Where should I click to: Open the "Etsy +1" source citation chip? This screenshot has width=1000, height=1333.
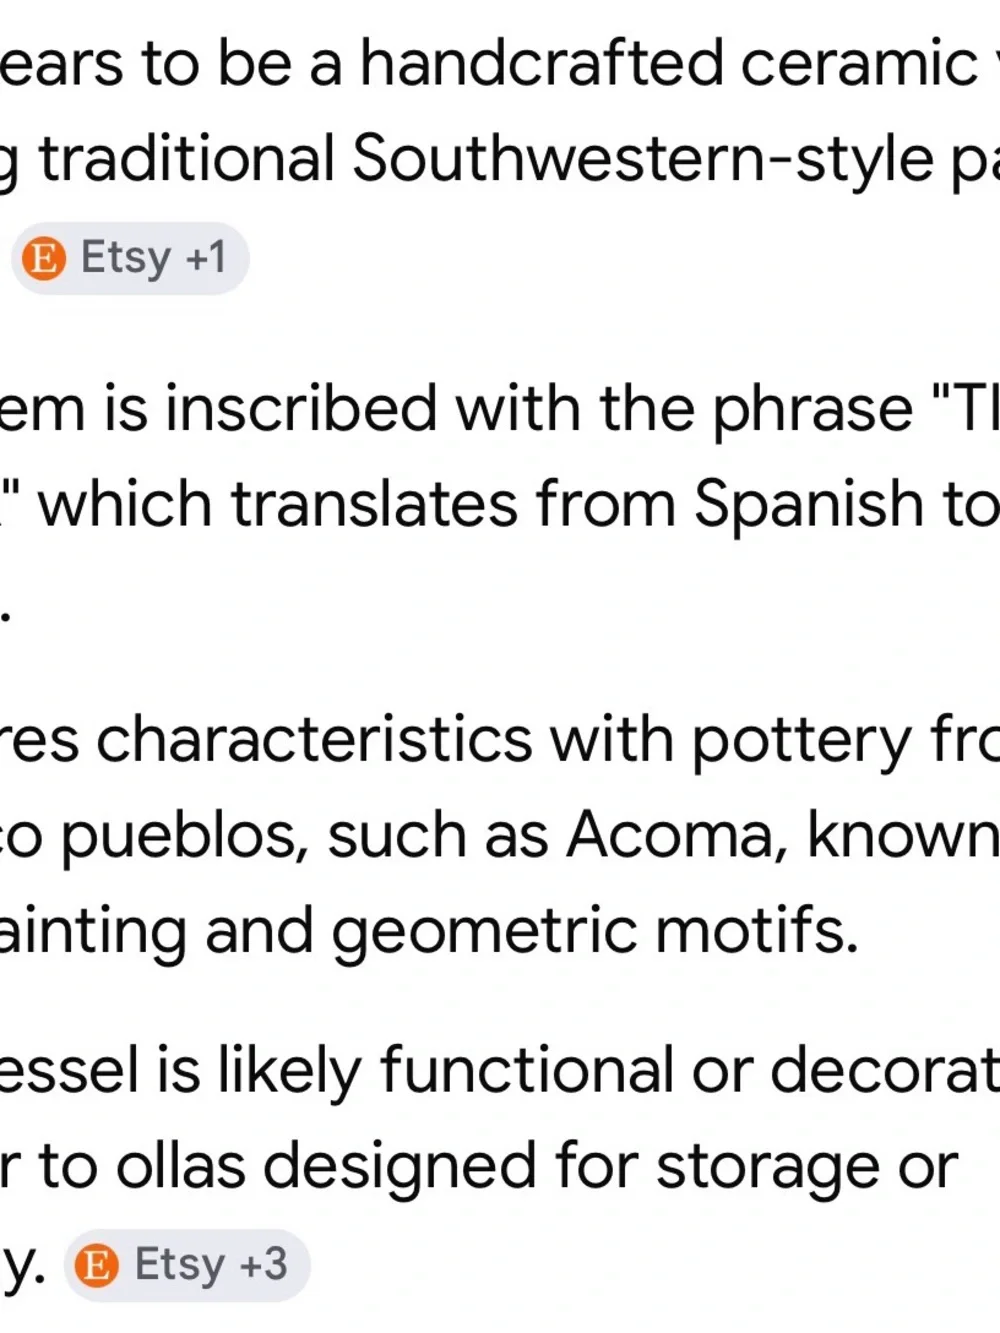pos(129,259)
